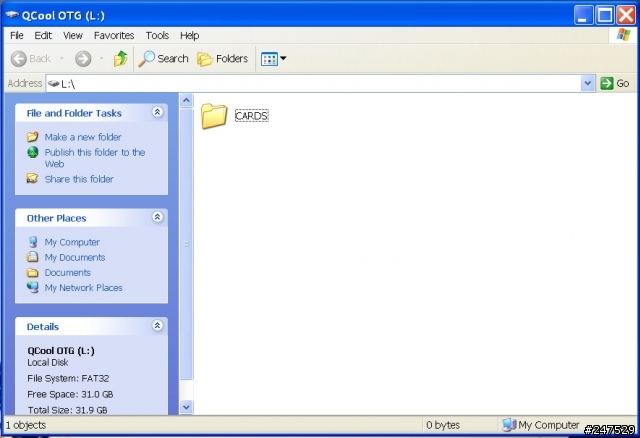Click Share this folder link
Screen dimensions: 640x438
point(79,179)
